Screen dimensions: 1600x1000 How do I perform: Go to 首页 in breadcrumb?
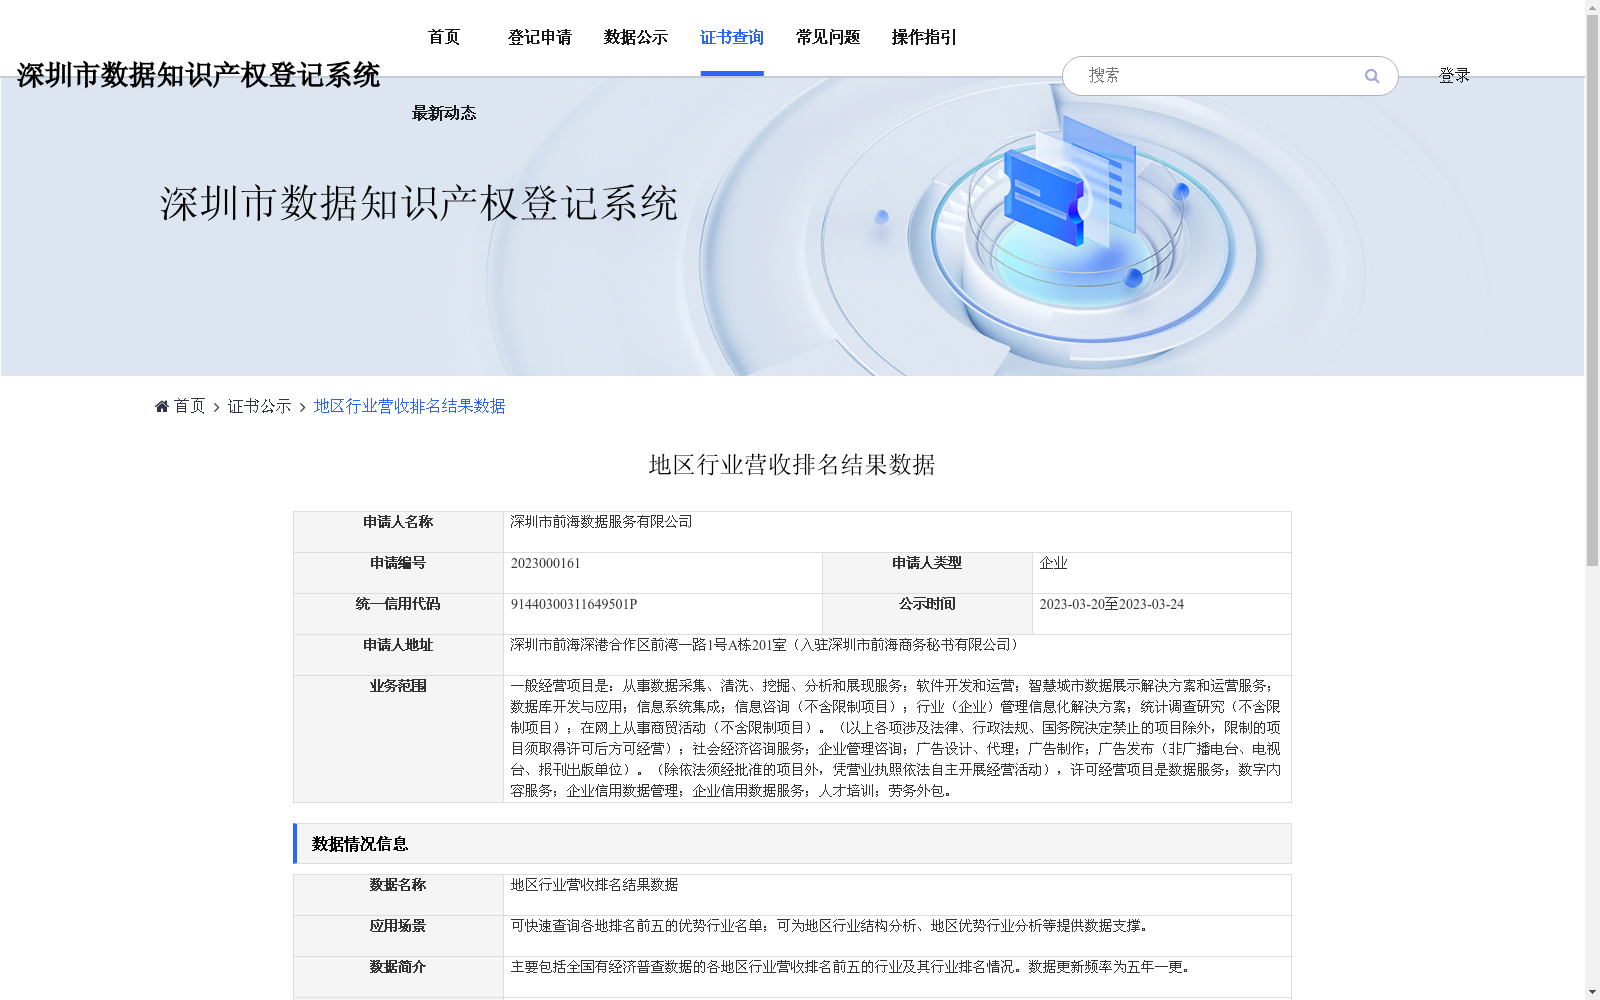189,406
